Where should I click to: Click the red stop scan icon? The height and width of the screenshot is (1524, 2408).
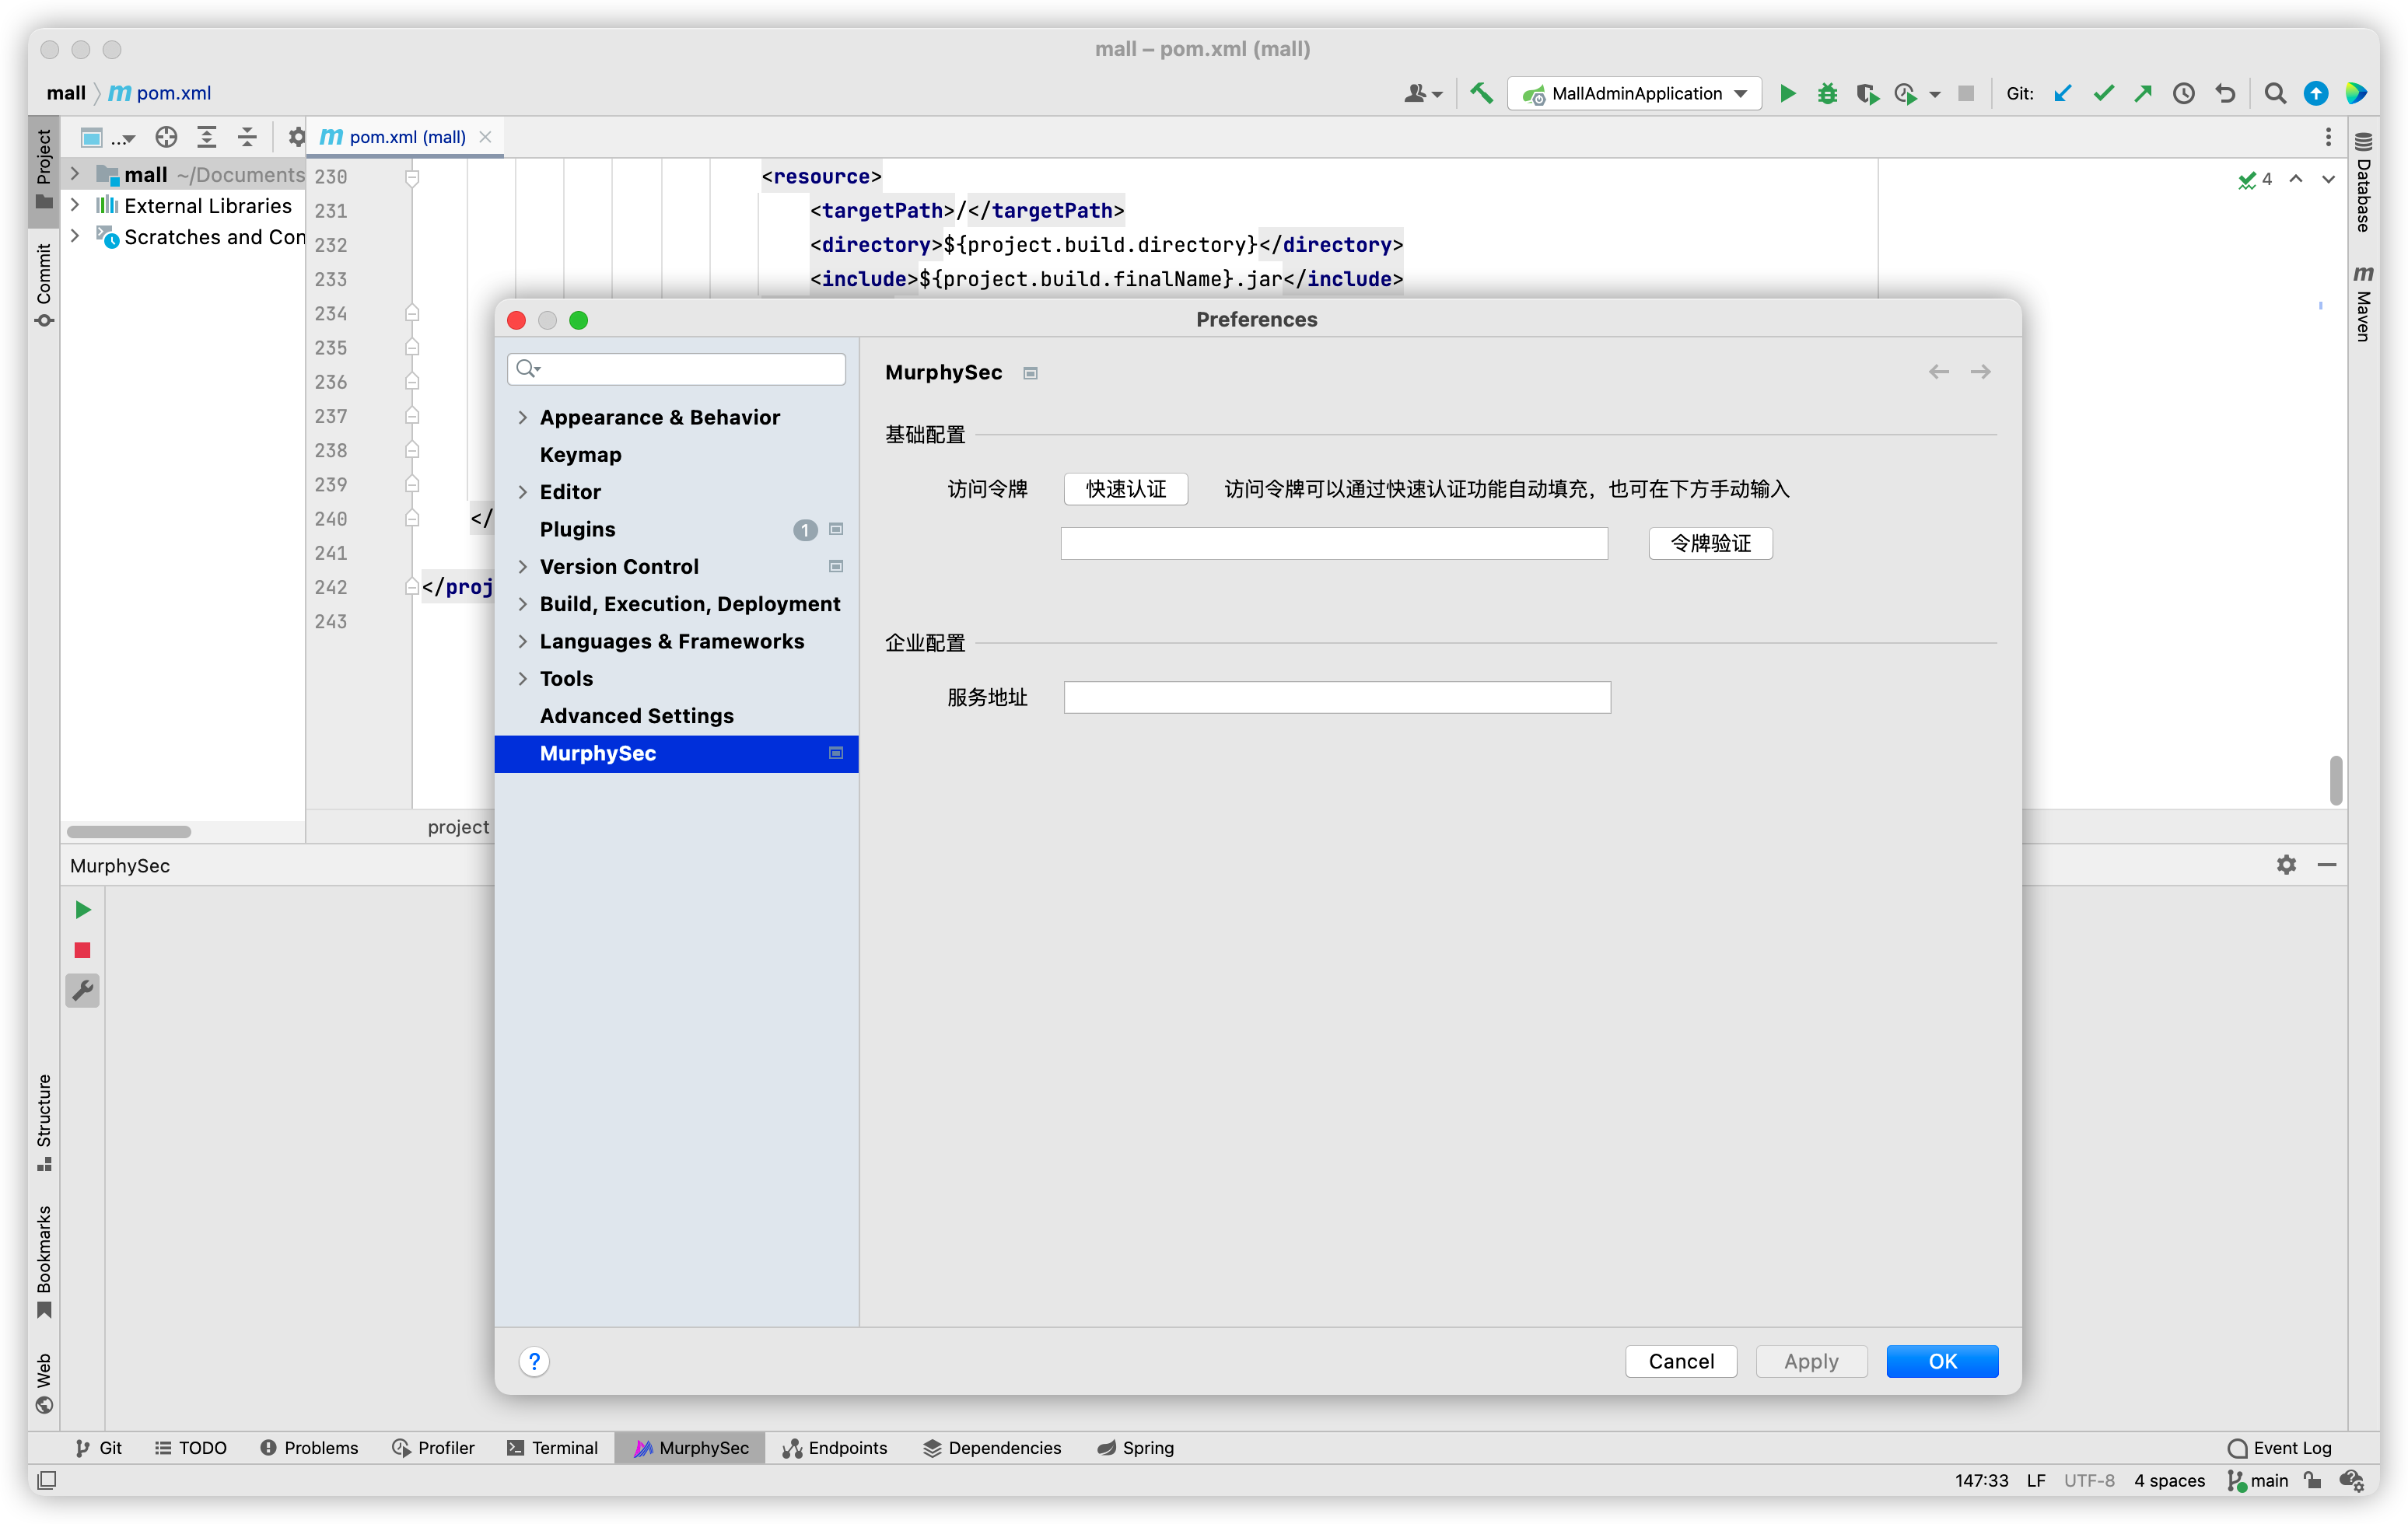83,950
